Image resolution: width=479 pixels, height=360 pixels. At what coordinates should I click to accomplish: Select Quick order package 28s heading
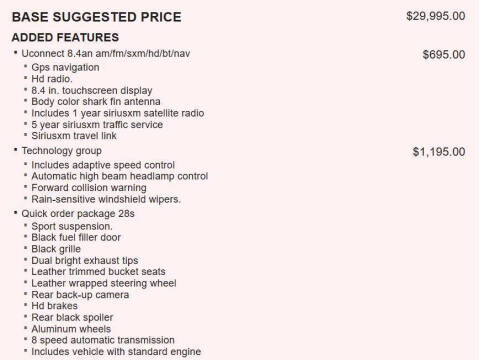[78, 214]
